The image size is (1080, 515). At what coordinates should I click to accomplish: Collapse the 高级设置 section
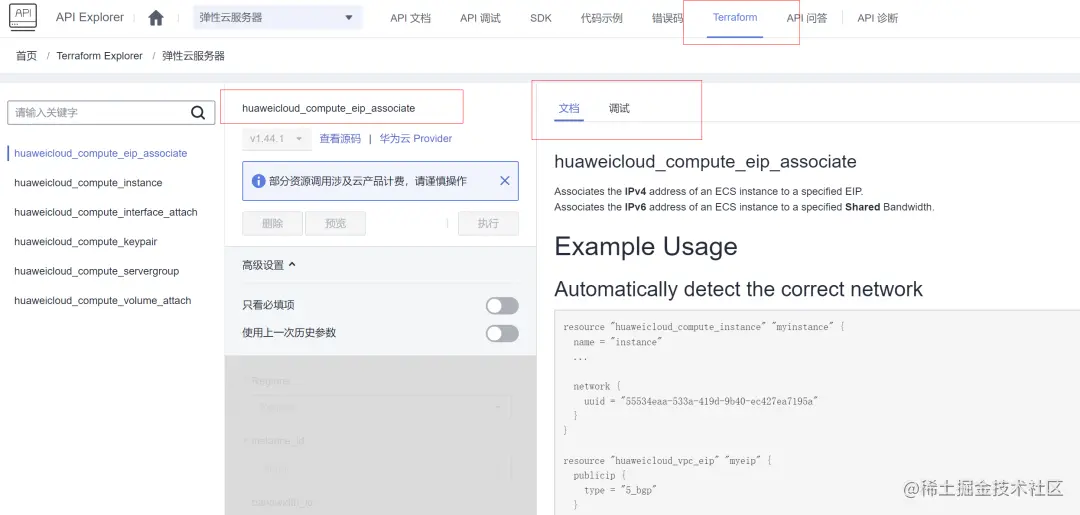[269, 265]
